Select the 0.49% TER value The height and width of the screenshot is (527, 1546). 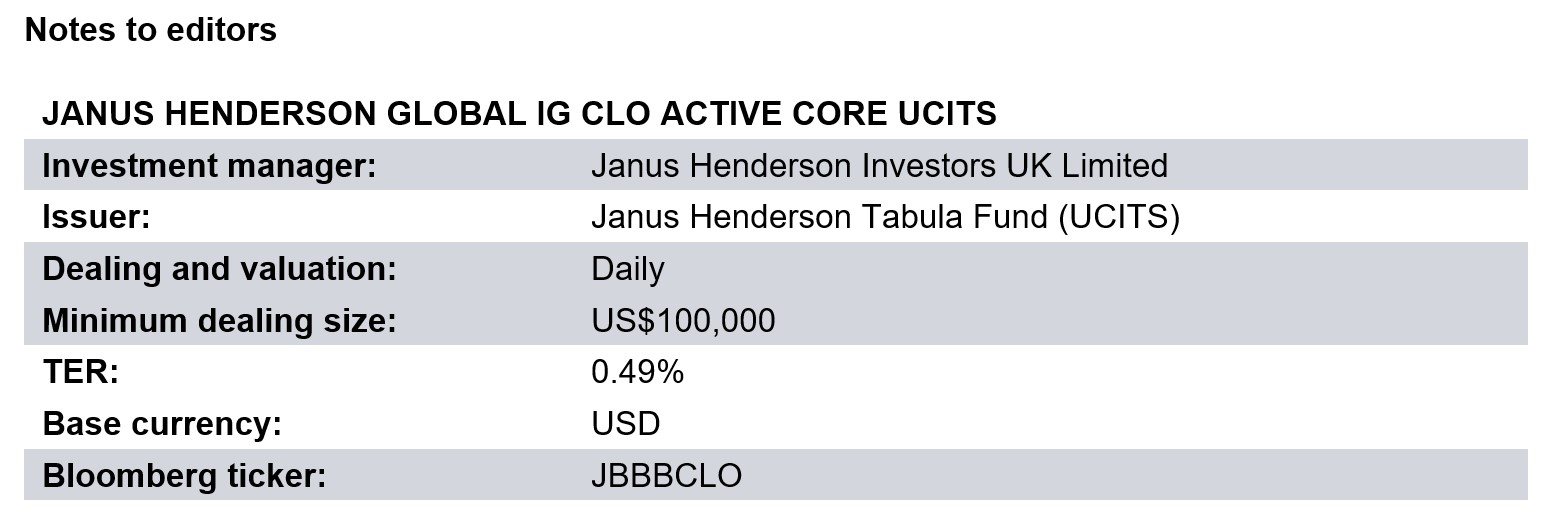coord(637,373)
